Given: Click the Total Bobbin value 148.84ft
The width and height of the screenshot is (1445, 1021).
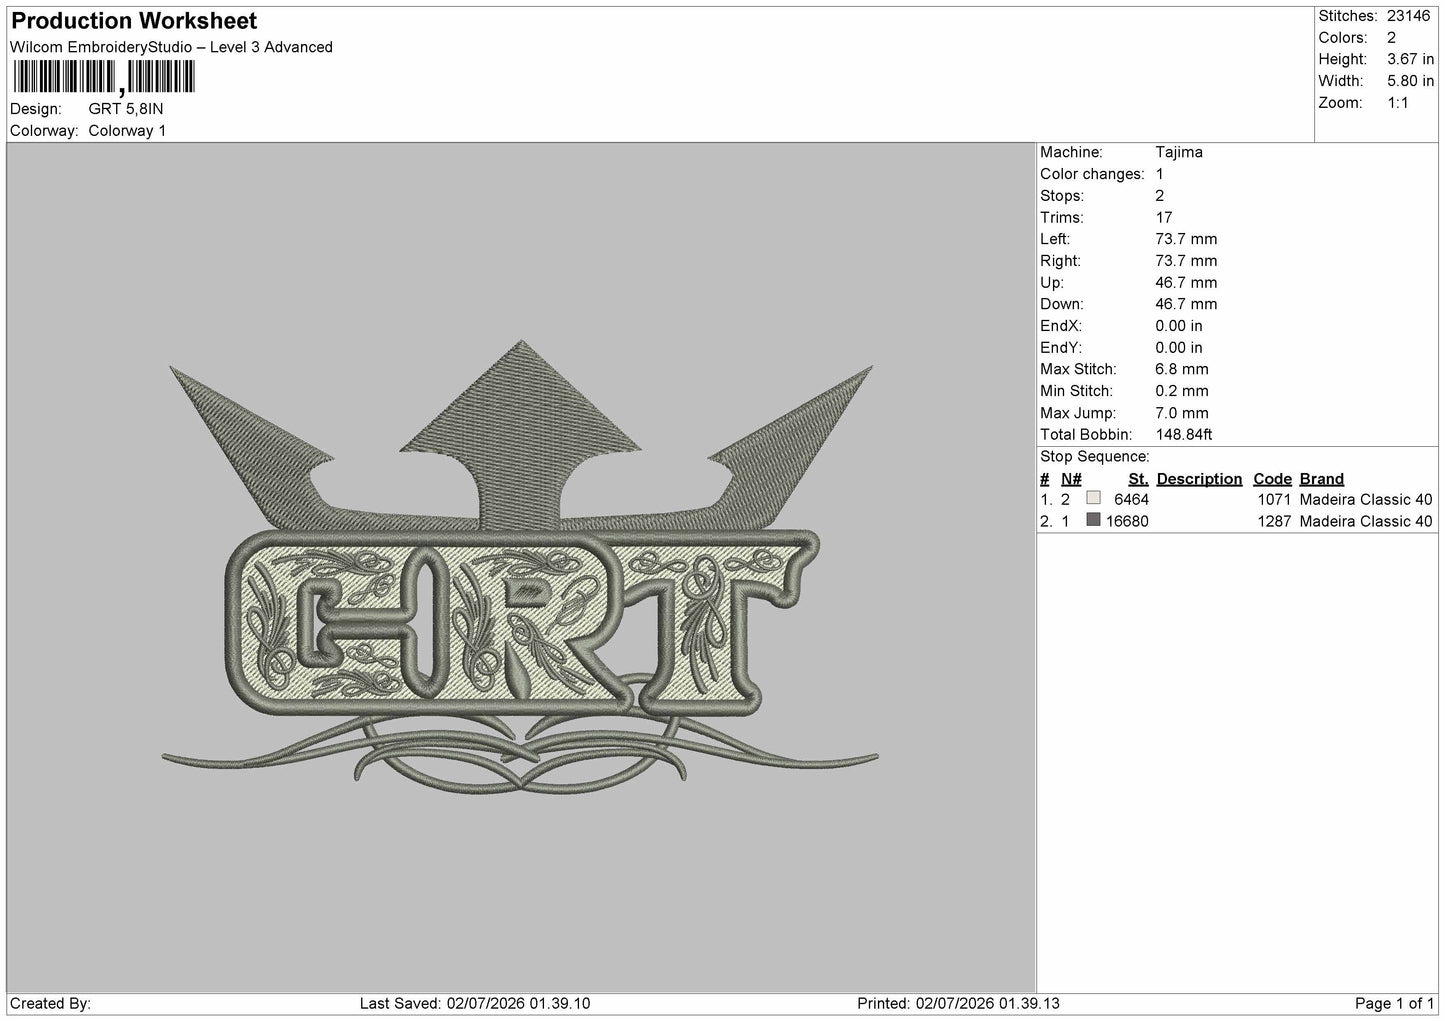Looking at the screenshot, I should (1184, 435).
